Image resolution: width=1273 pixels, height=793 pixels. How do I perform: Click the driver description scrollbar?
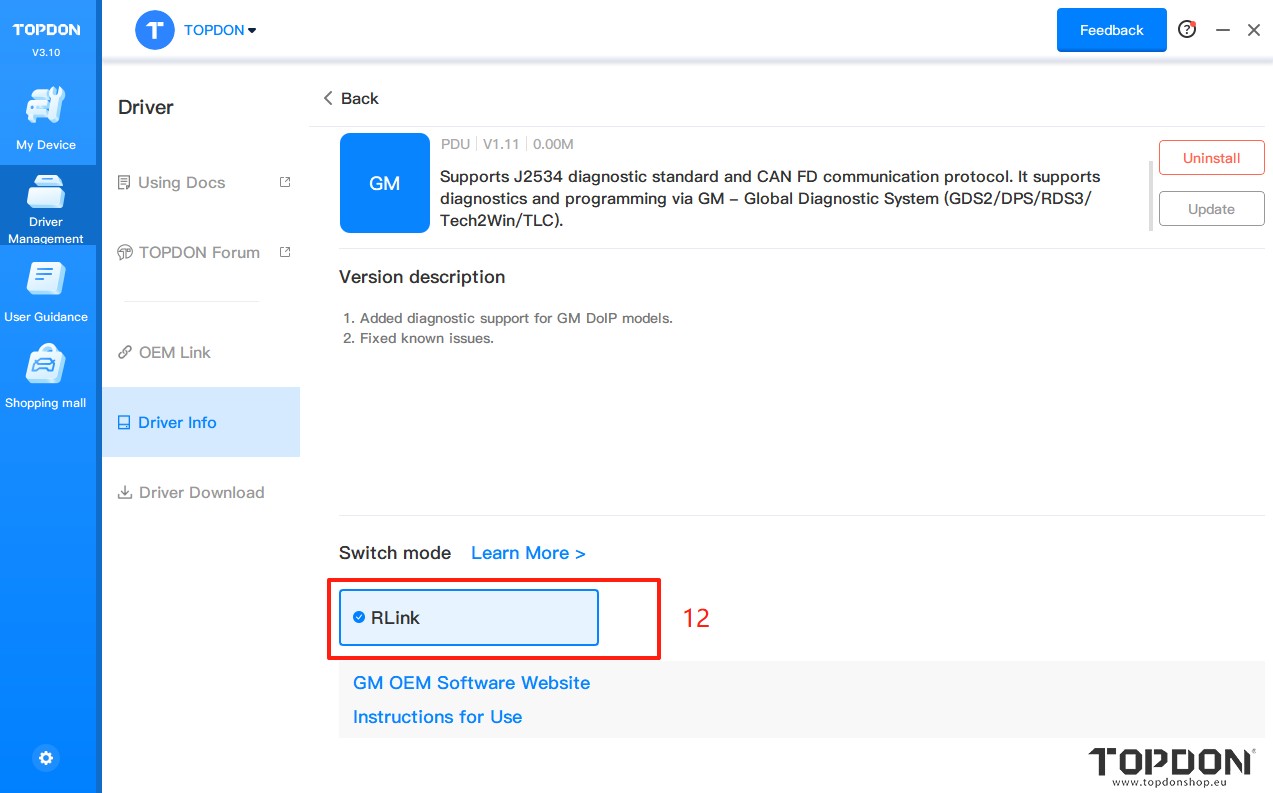1151,195
